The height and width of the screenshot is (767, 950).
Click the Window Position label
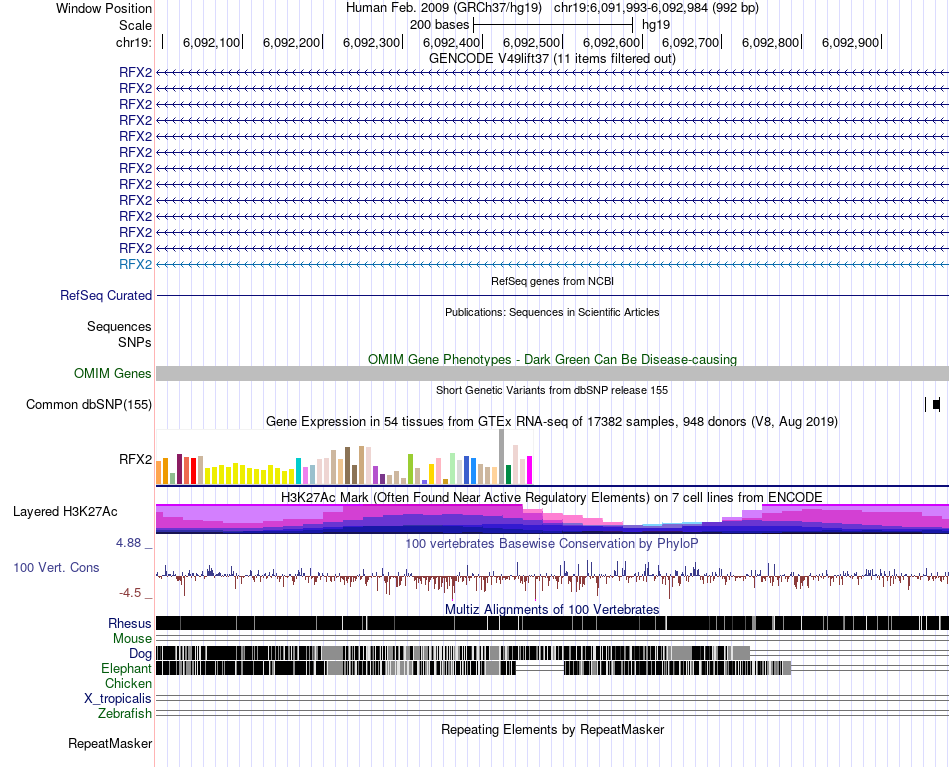click(104, 8)
